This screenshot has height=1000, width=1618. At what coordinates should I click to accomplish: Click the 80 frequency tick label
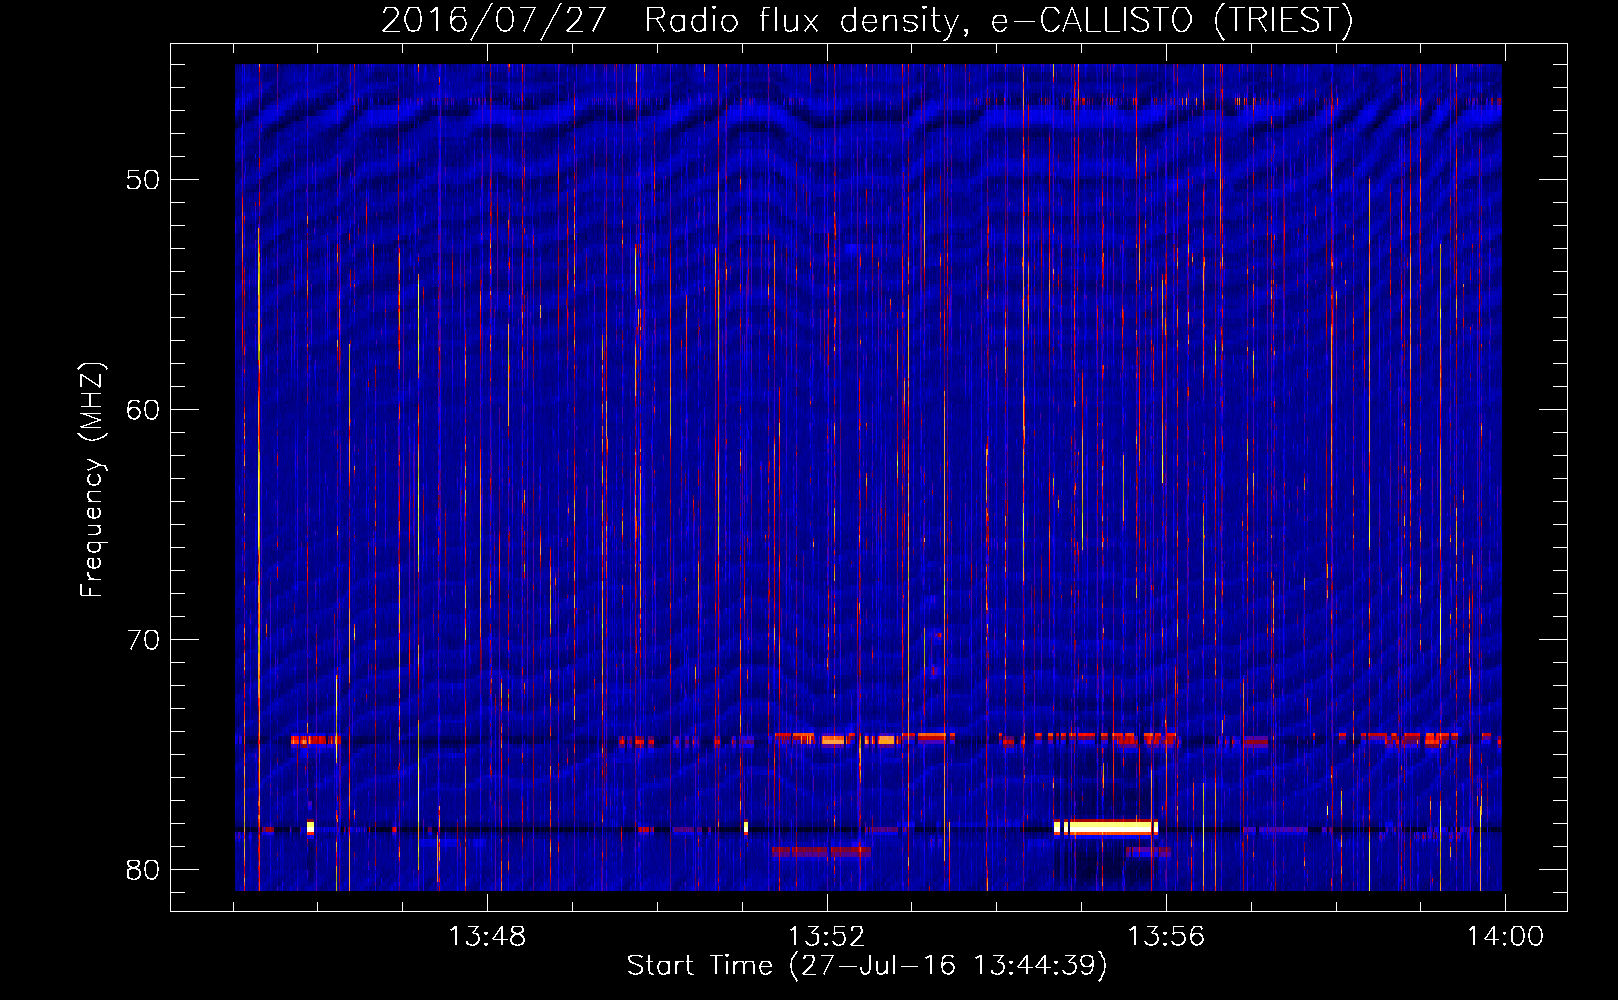click(143, 870)
